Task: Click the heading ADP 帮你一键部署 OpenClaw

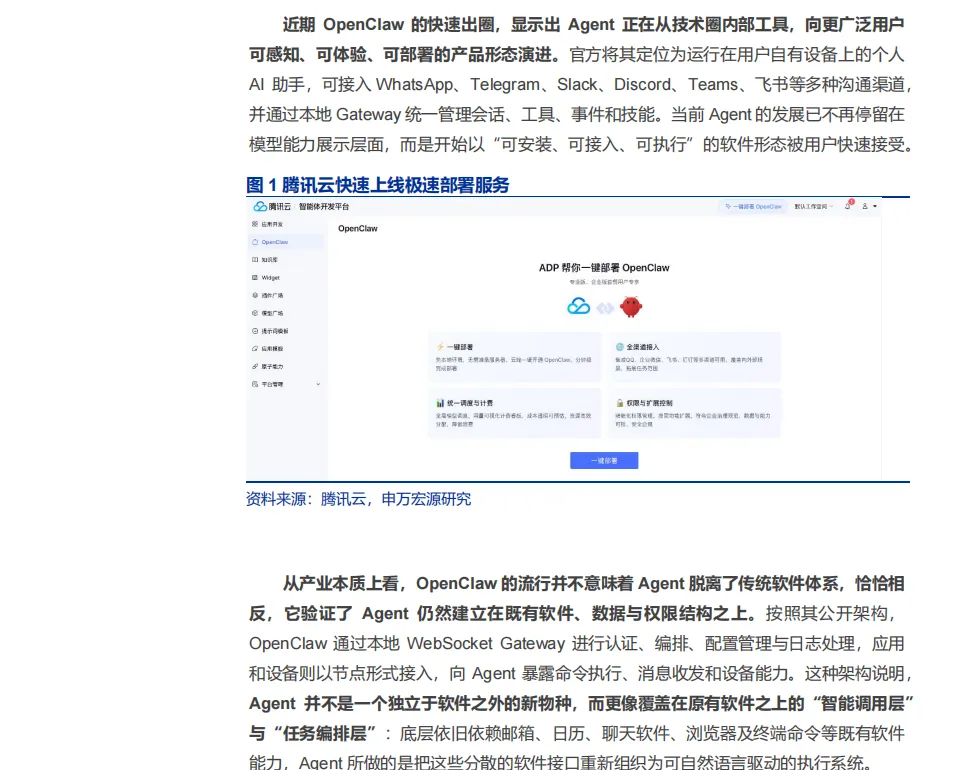Action: [604, 268]
